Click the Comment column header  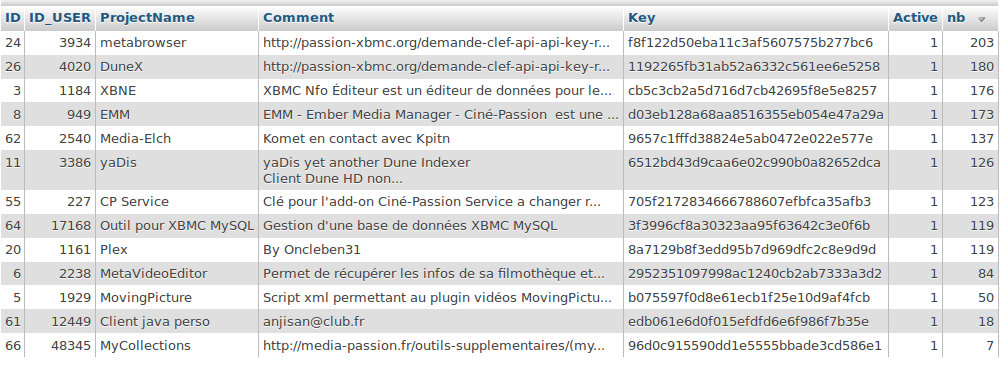299,18
